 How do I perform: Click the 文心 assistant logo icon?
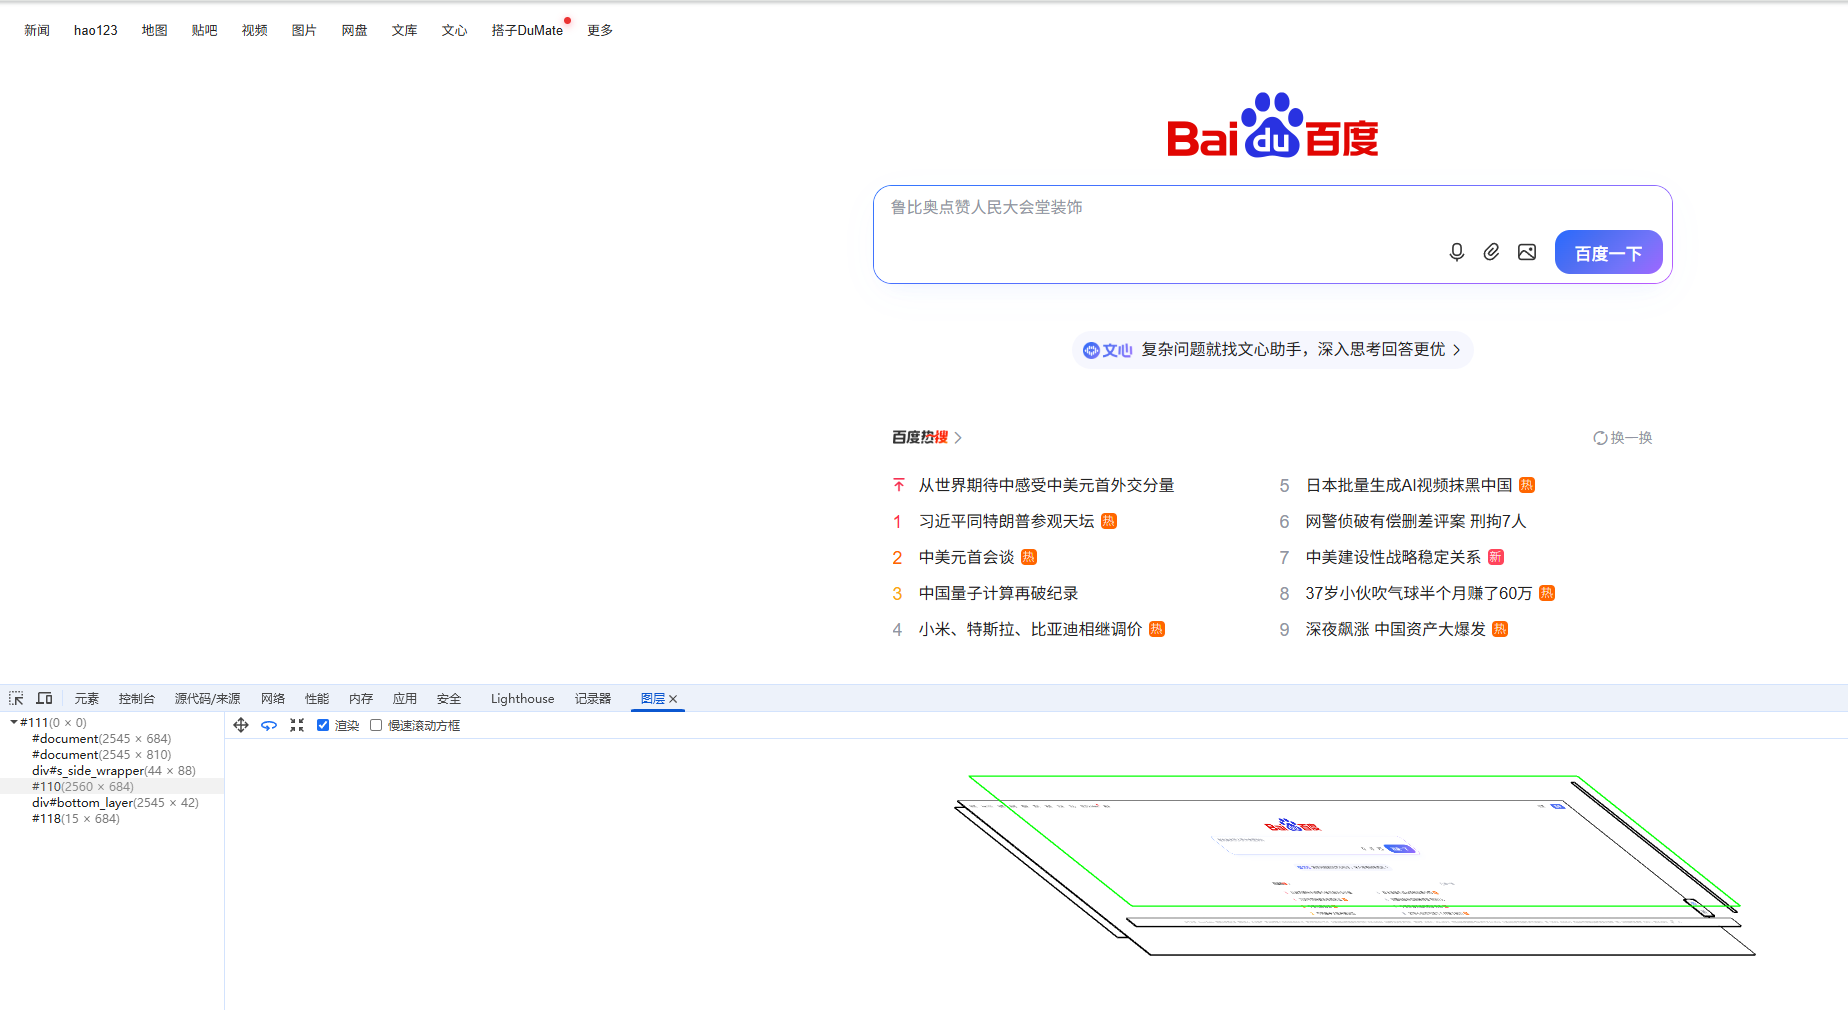pyautogui.click(x=1108, y=350)
